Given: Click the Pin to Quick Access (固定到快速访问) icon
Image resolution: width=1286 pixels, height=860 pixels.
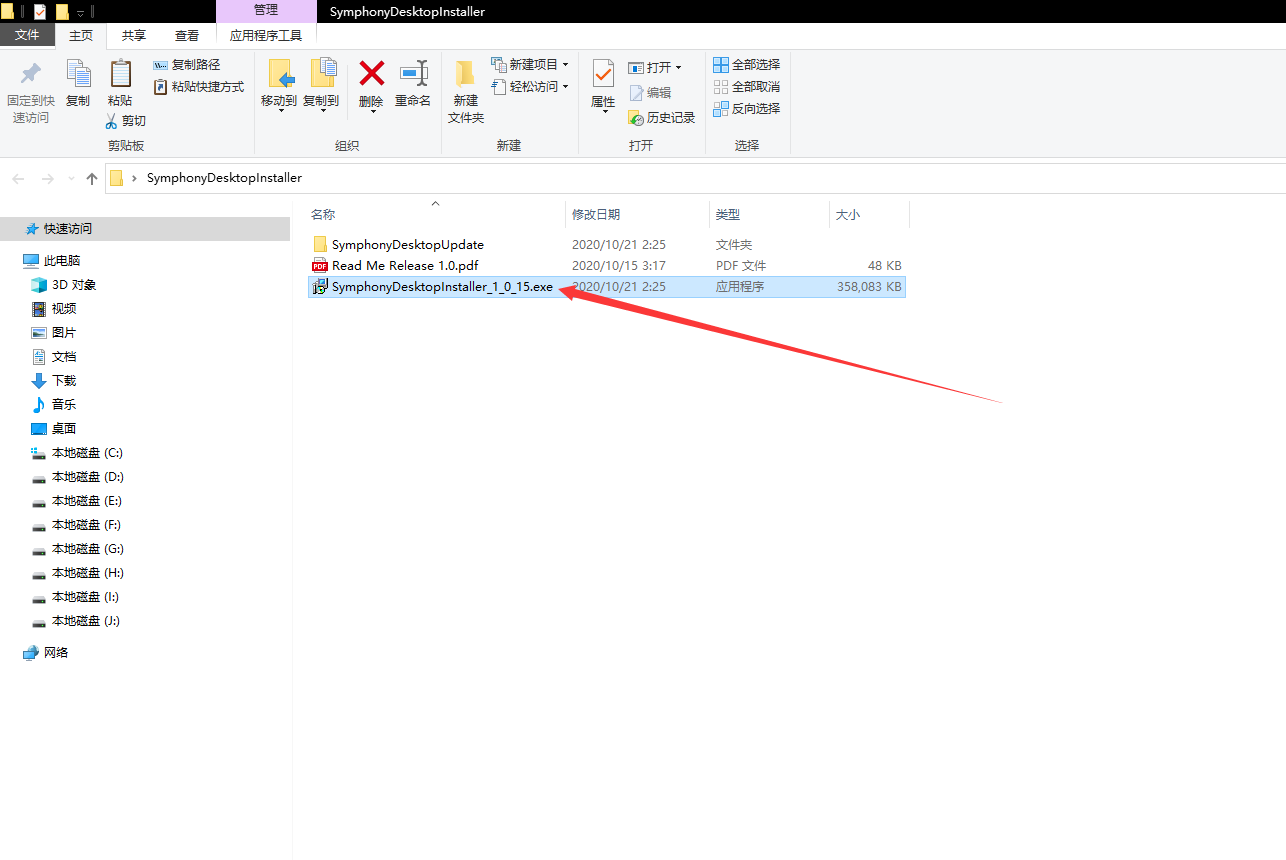Looking at the screenshot, I should tap(30, 74).
